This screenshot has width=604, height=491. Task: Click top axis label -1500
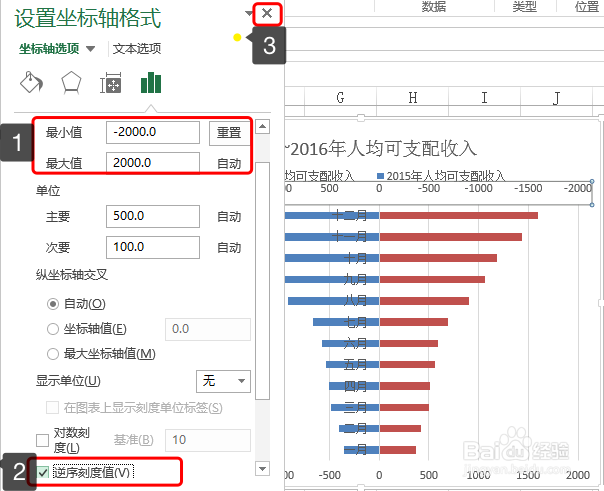[x=528, y=188]
